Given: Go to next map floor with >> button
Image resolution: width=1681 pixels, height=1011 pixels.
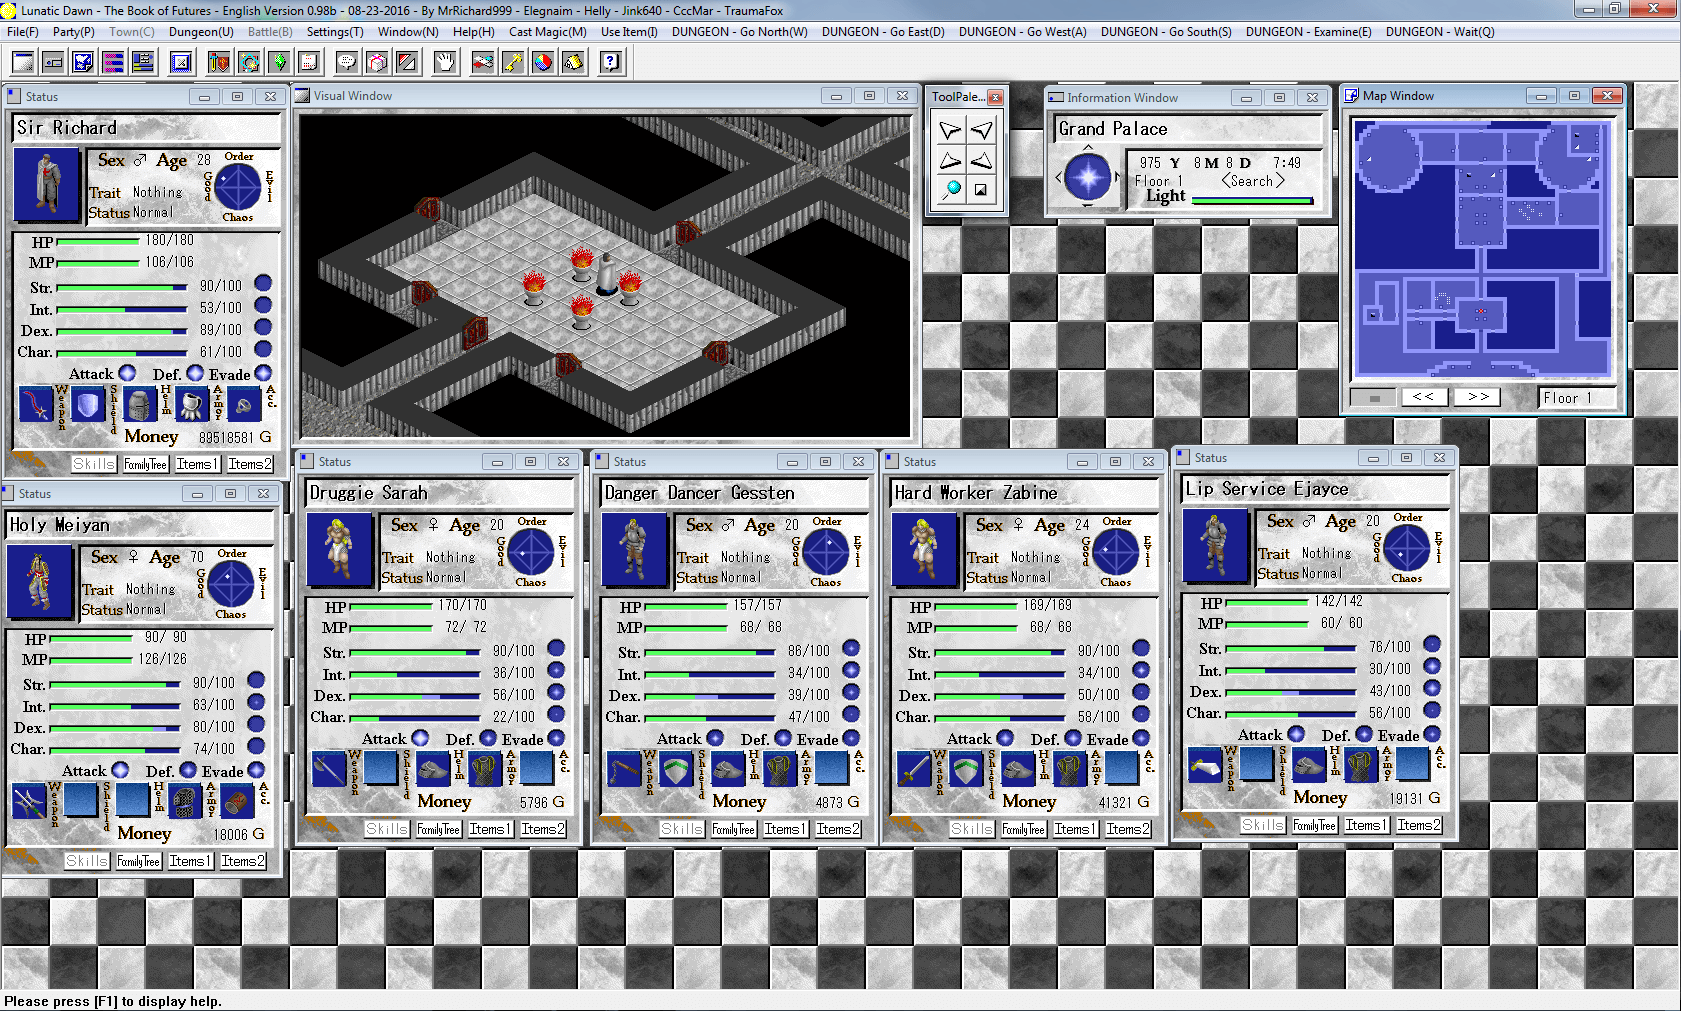Looking at the screenshot, I should pos(1478,397).
